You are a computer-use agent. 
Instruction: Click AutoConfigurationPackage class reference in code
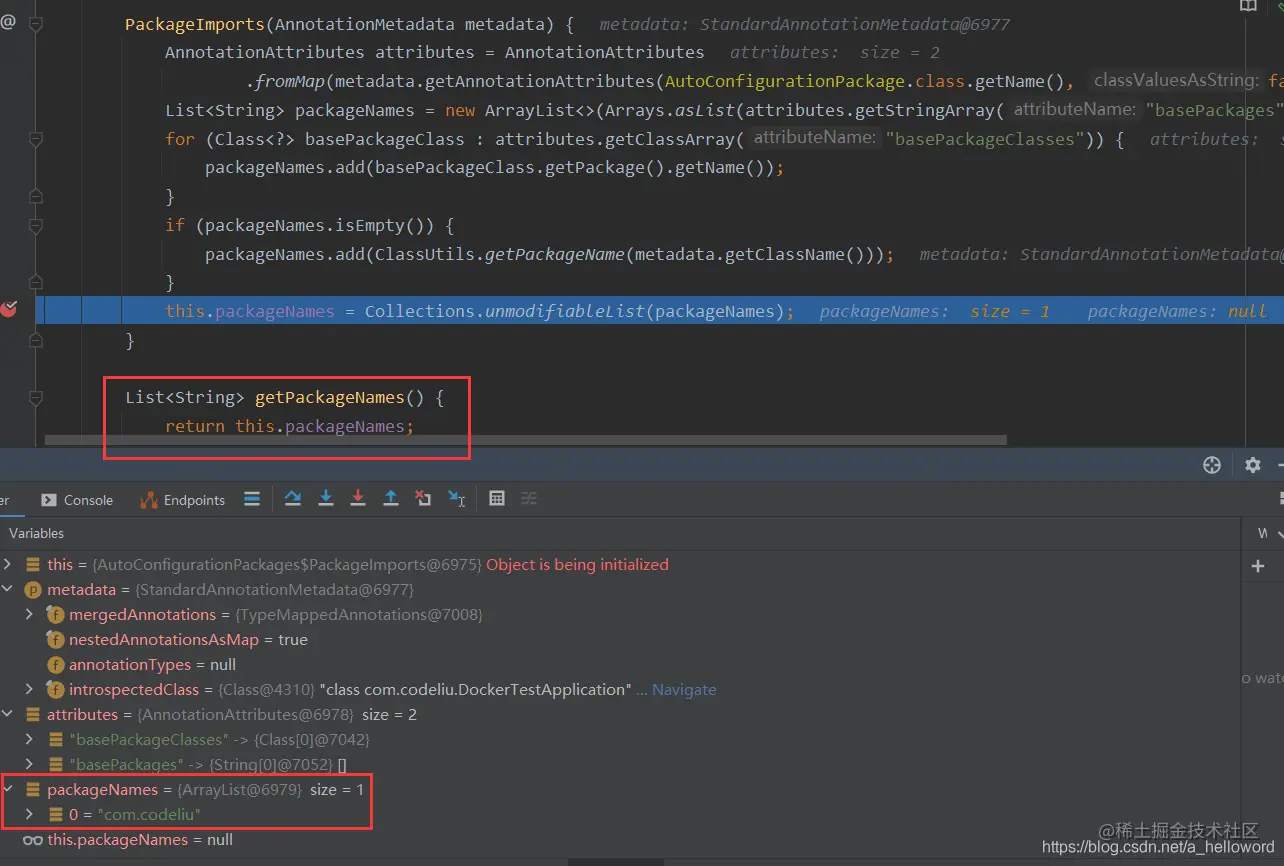point(785,81)
